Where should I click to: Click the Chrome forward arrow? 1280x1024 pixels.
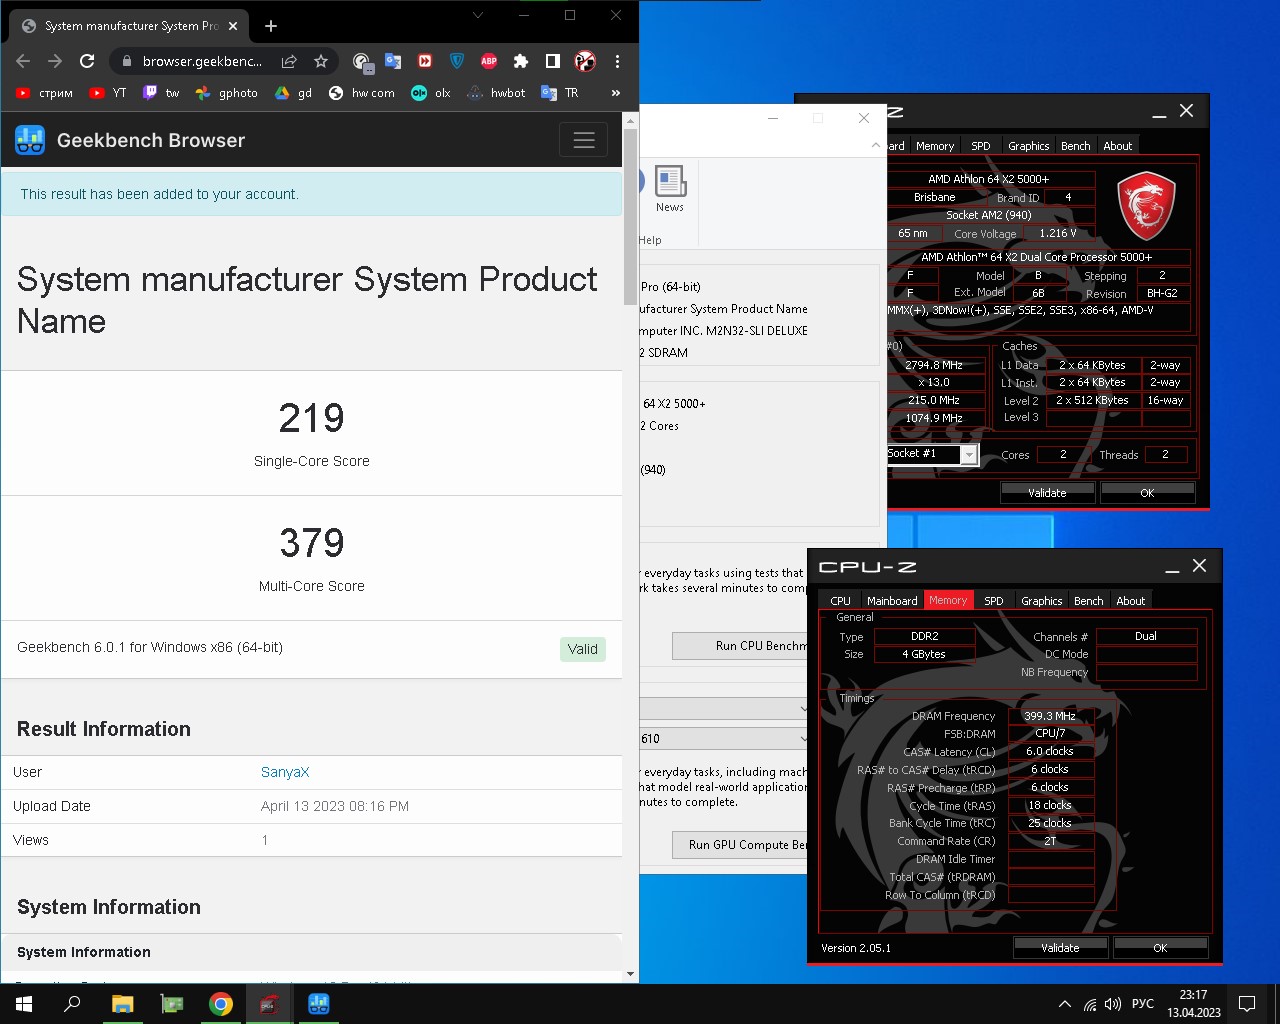(x=55, y=61)
